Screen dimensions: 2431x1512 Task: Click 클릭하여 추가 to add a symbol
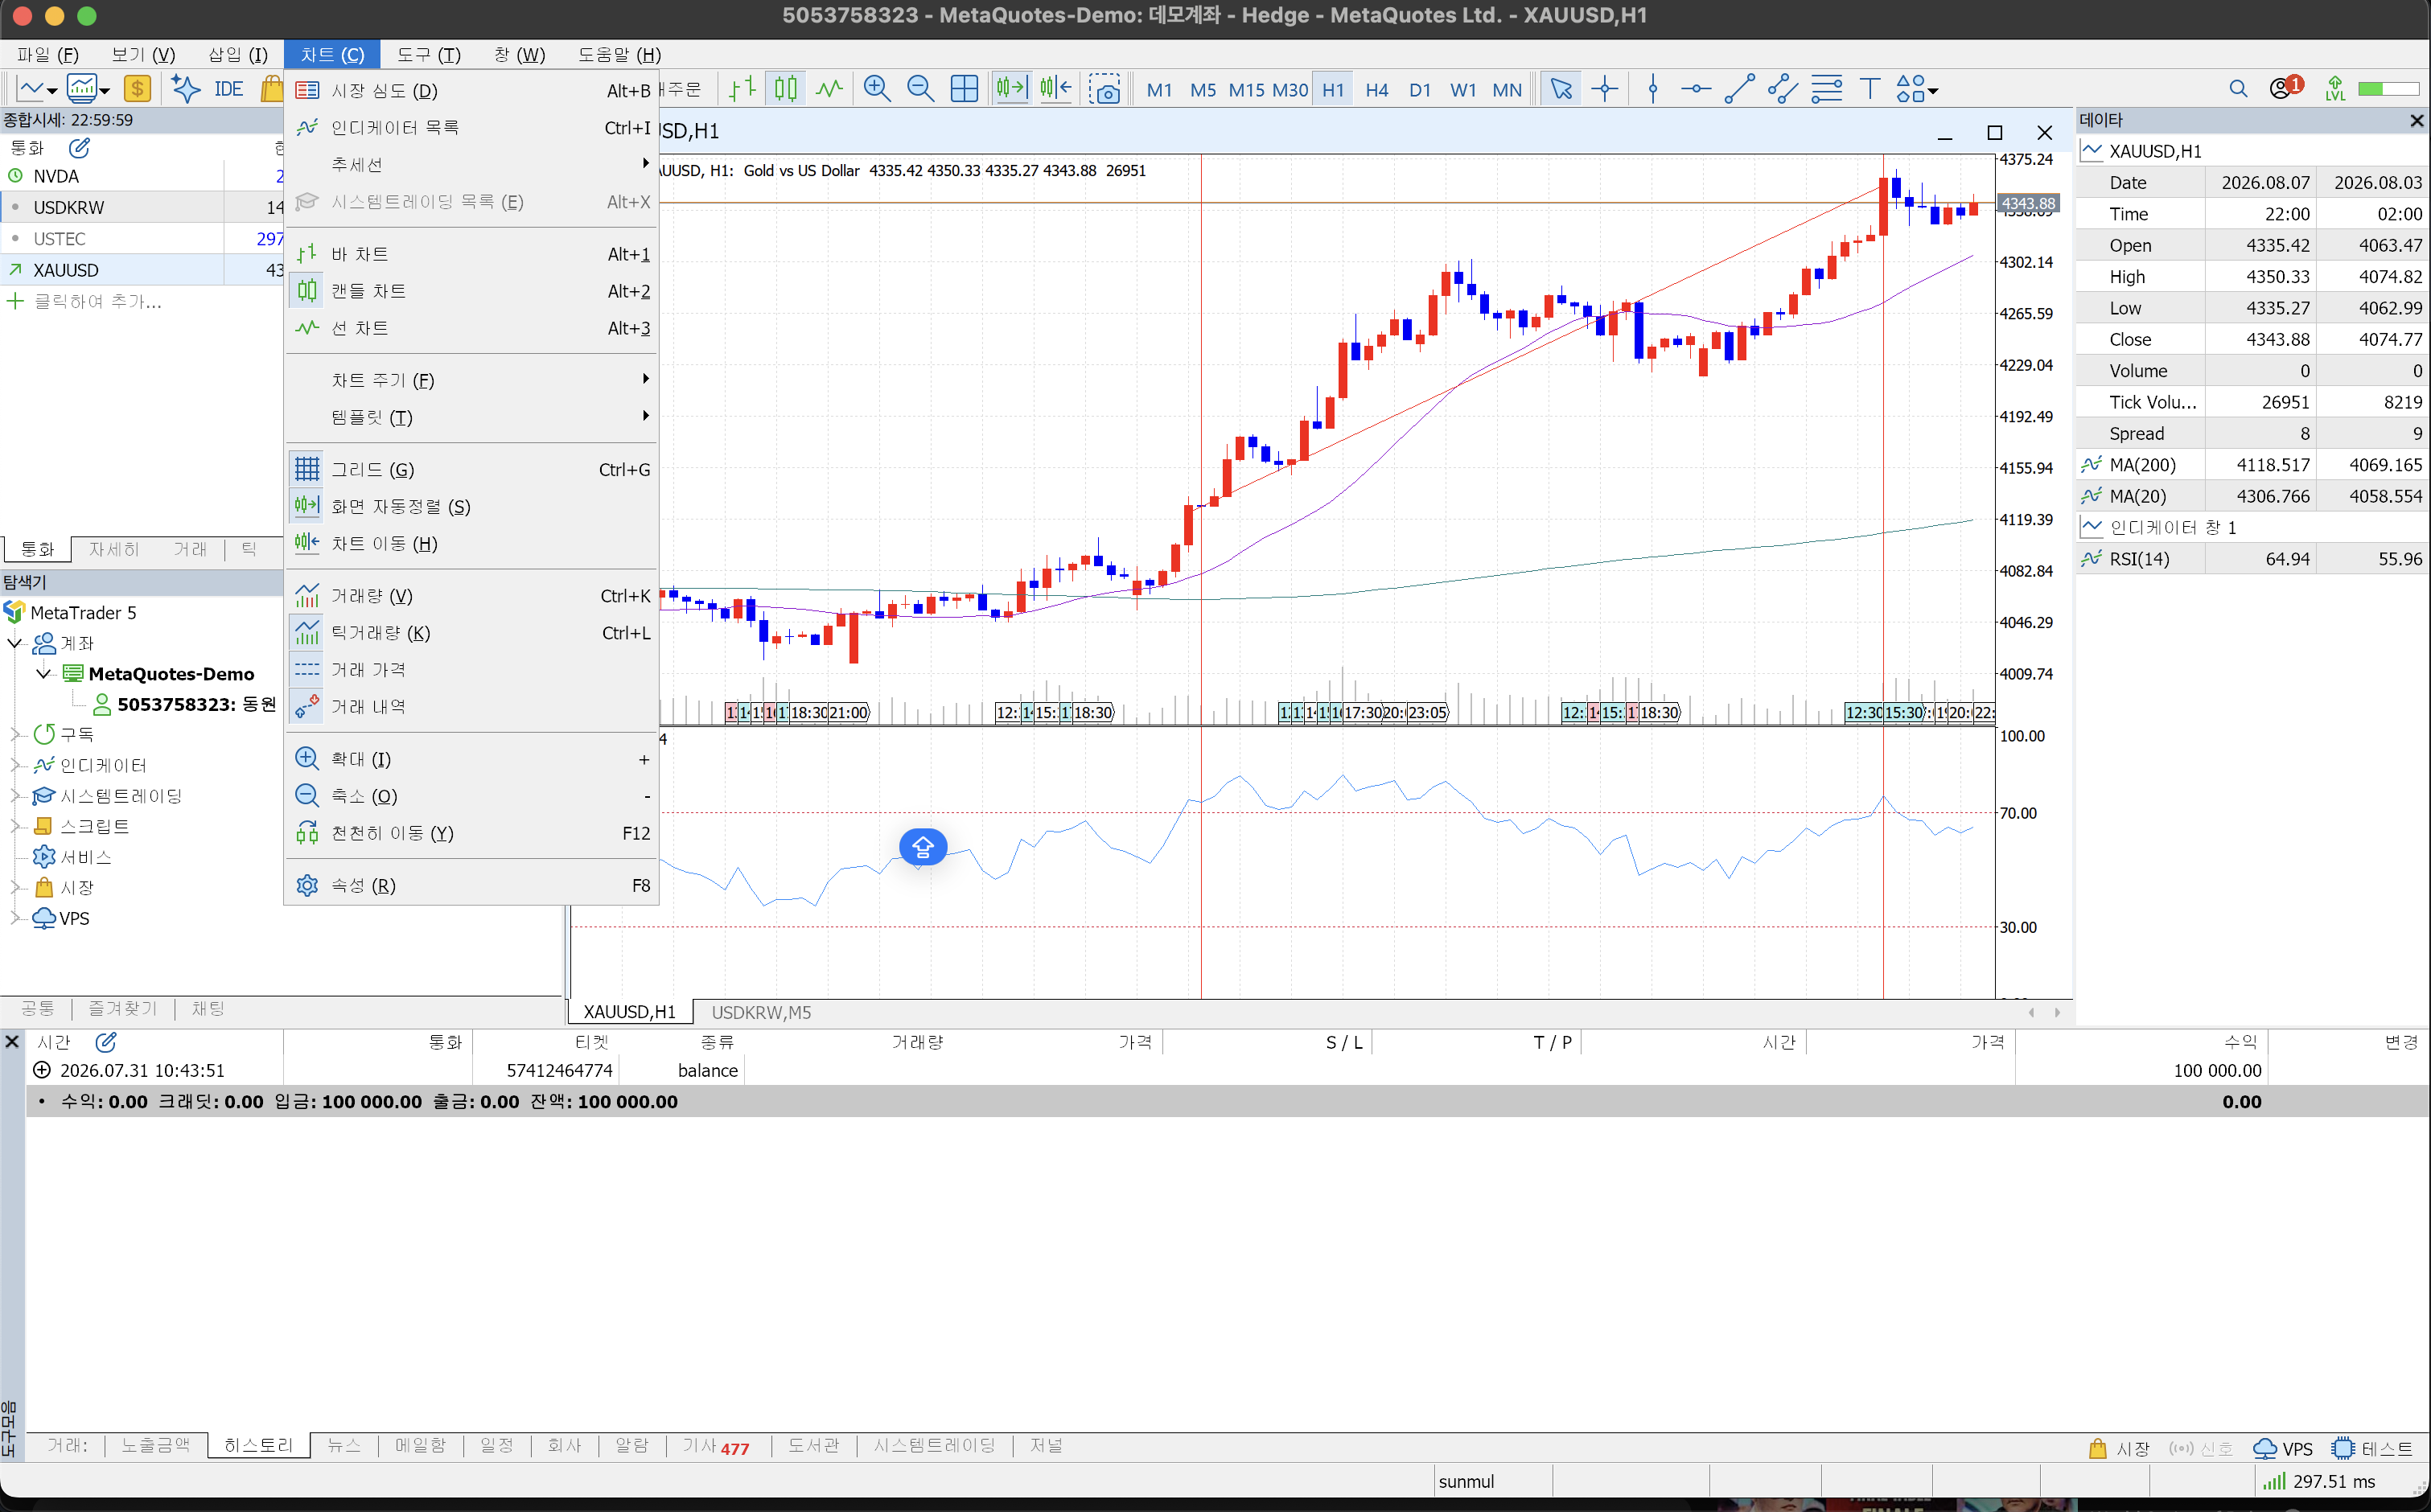(x=97, y=301)
